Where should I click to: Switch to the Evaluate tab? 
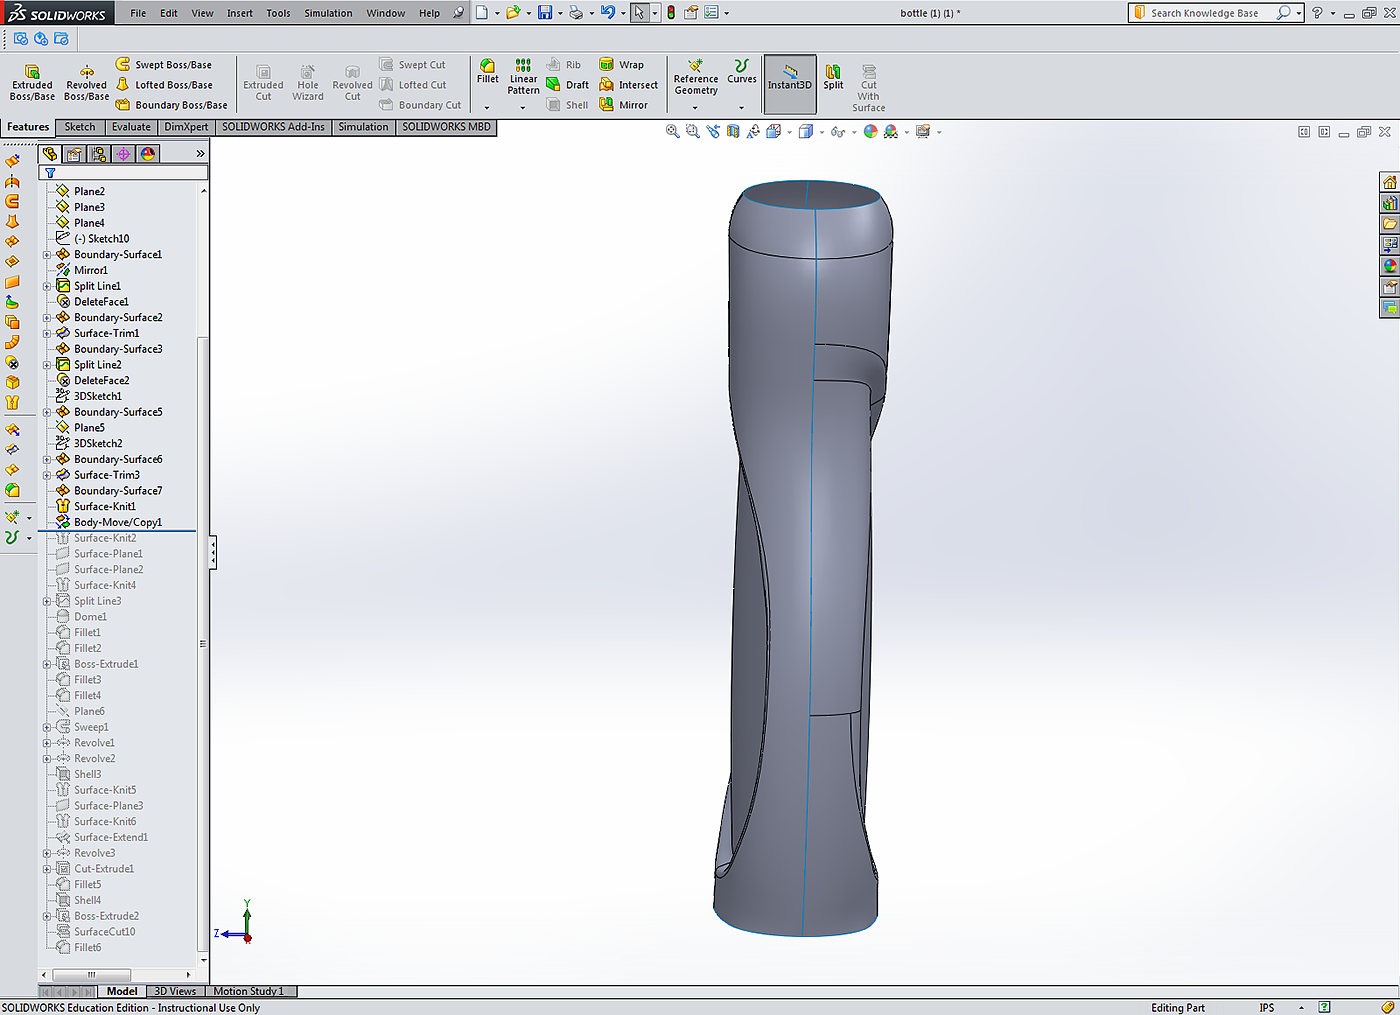pyautogui.click(x=131, y=127)
